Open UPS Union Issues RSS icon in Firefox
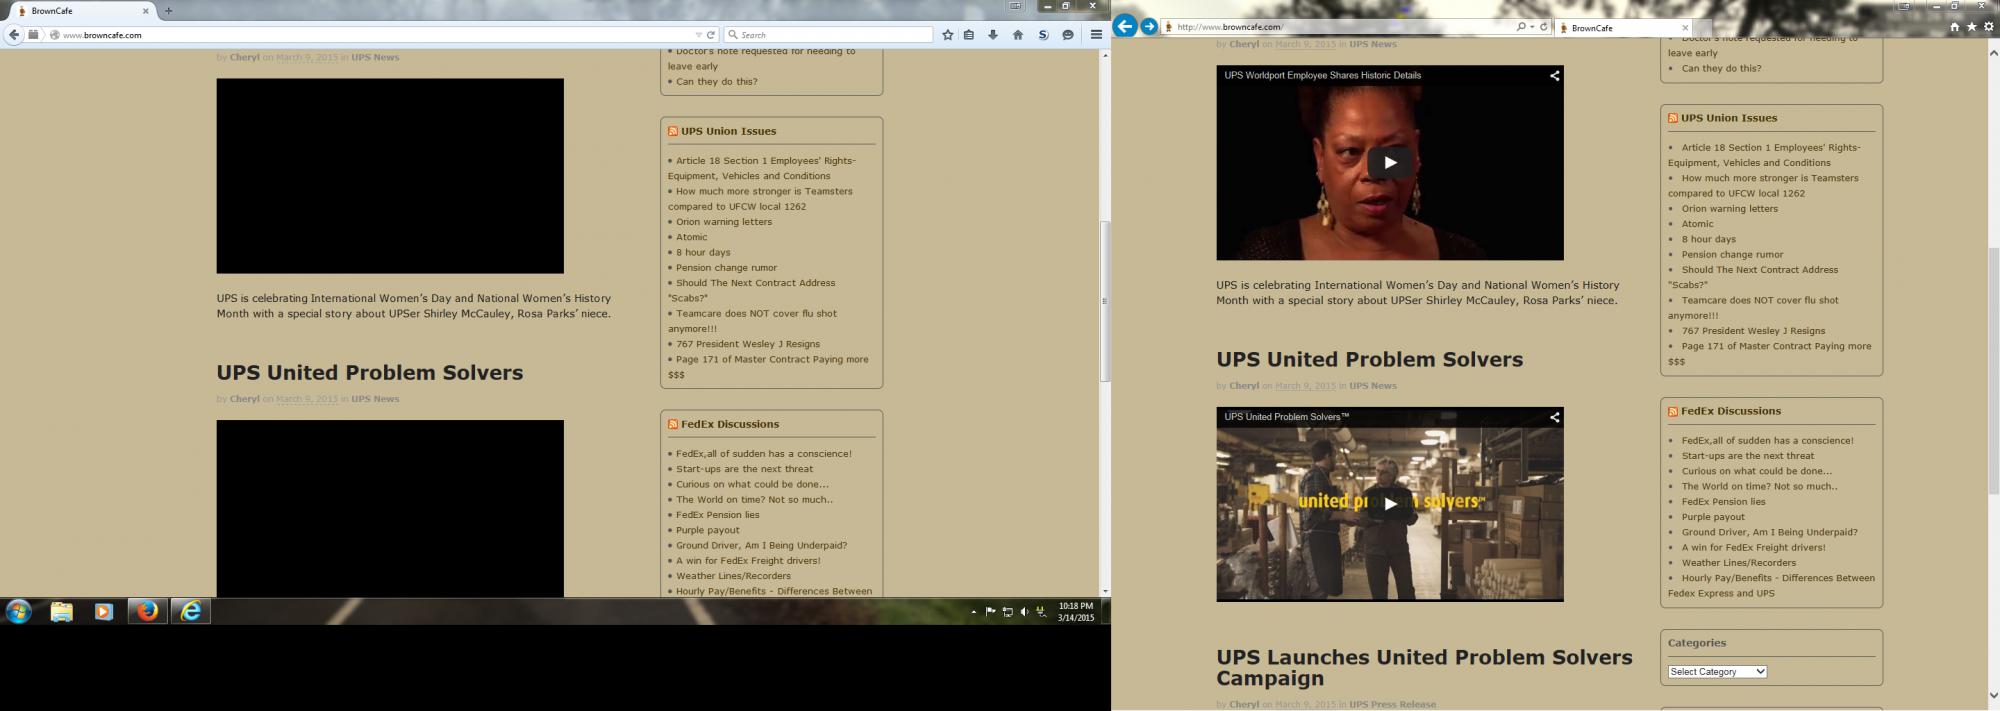The height and width of the screenshot is (711, 2000). tap(673, 131)
